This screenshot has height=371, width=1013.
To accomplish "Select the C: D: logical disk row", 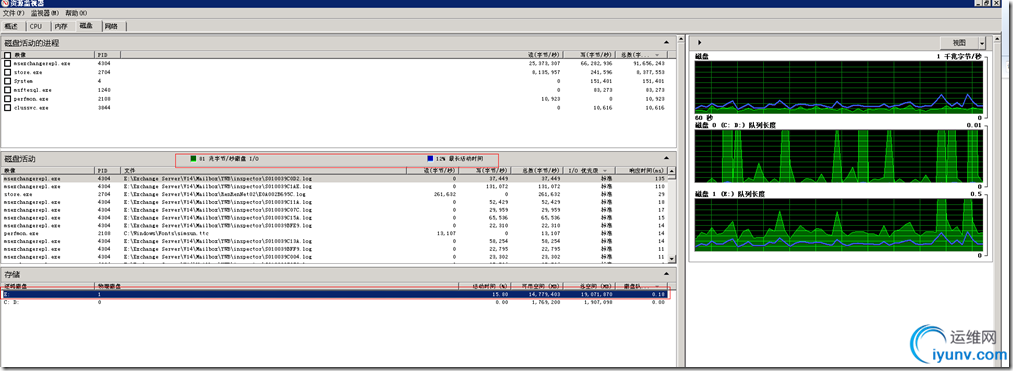I will click(x=335, y=302).
